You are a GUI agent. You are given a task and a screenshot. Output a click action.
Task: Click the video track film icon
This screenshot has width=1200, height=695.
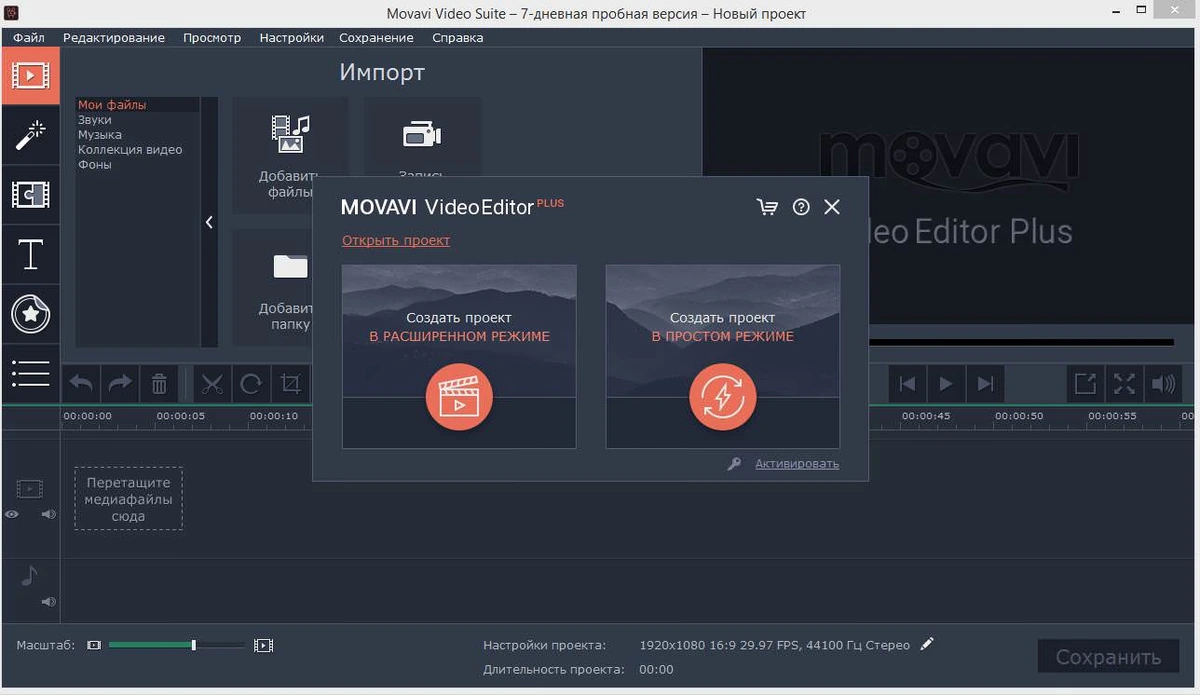point(29,489)
